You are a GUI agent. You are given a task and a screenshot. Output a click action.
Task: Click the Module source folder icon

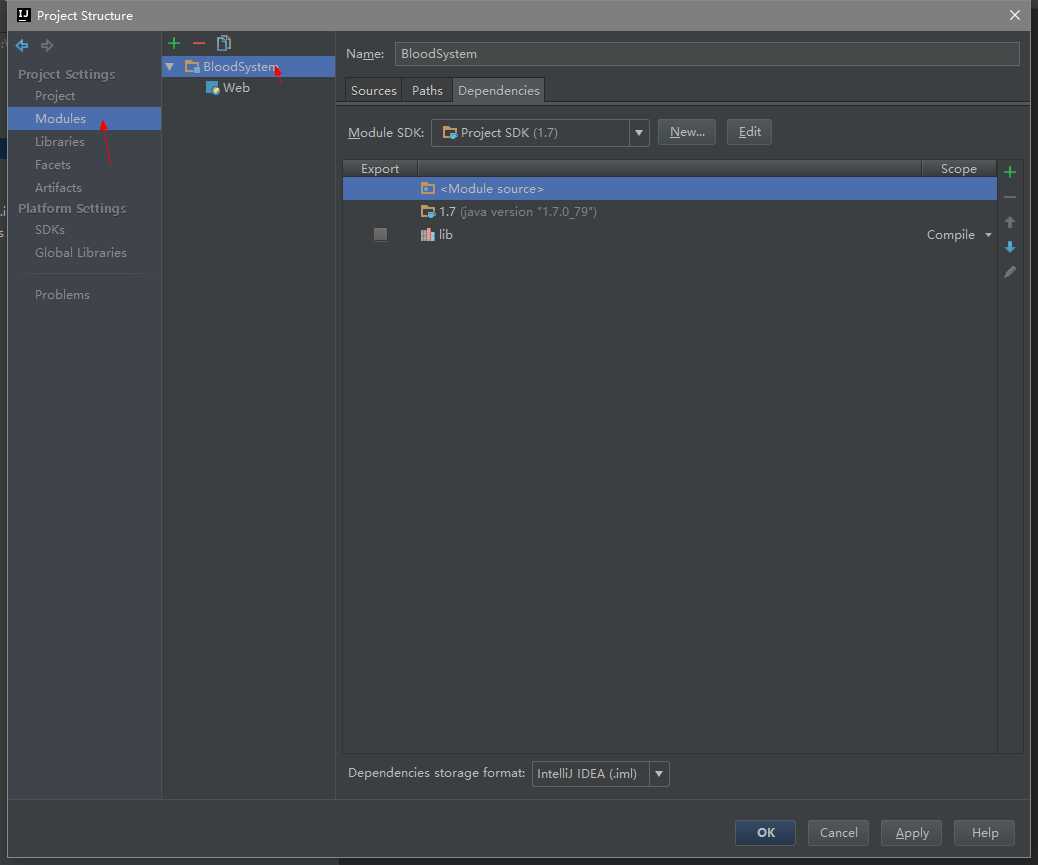pyautogui.click(x=428, y=189)
